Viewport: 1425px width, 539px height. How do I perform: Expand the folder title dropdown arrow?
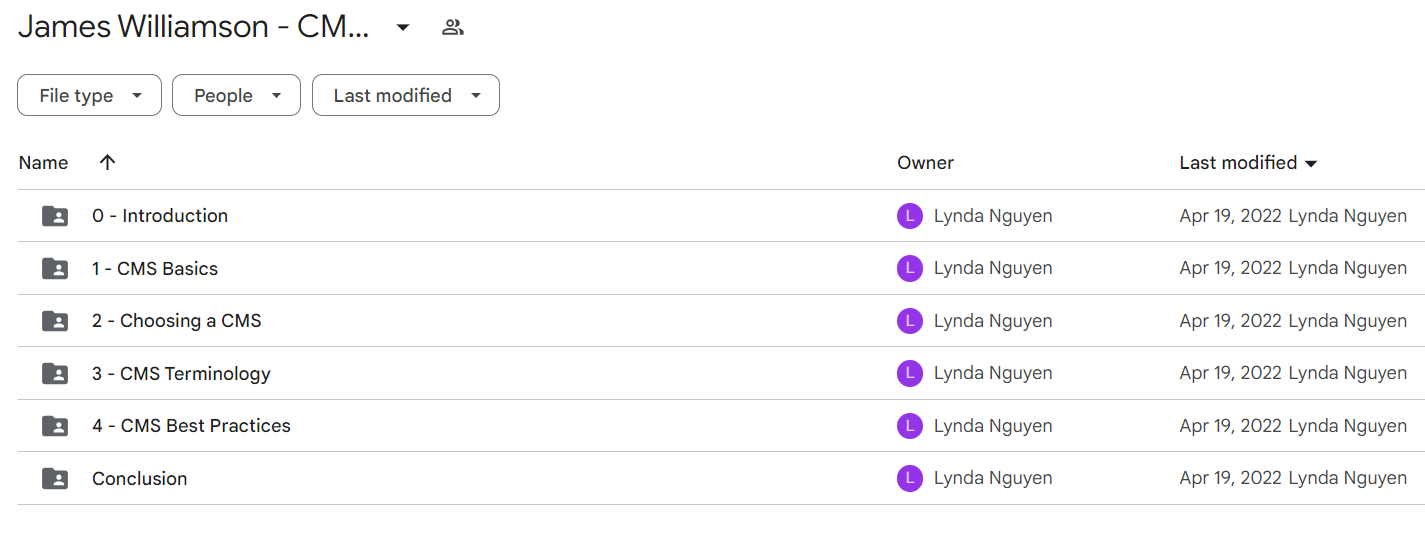(403, 27)
